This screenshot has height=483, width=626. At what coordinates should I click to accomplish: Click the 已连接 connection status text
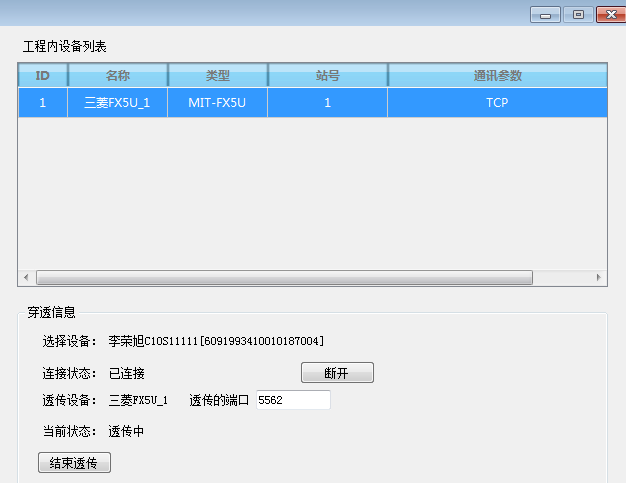[127, 374]
